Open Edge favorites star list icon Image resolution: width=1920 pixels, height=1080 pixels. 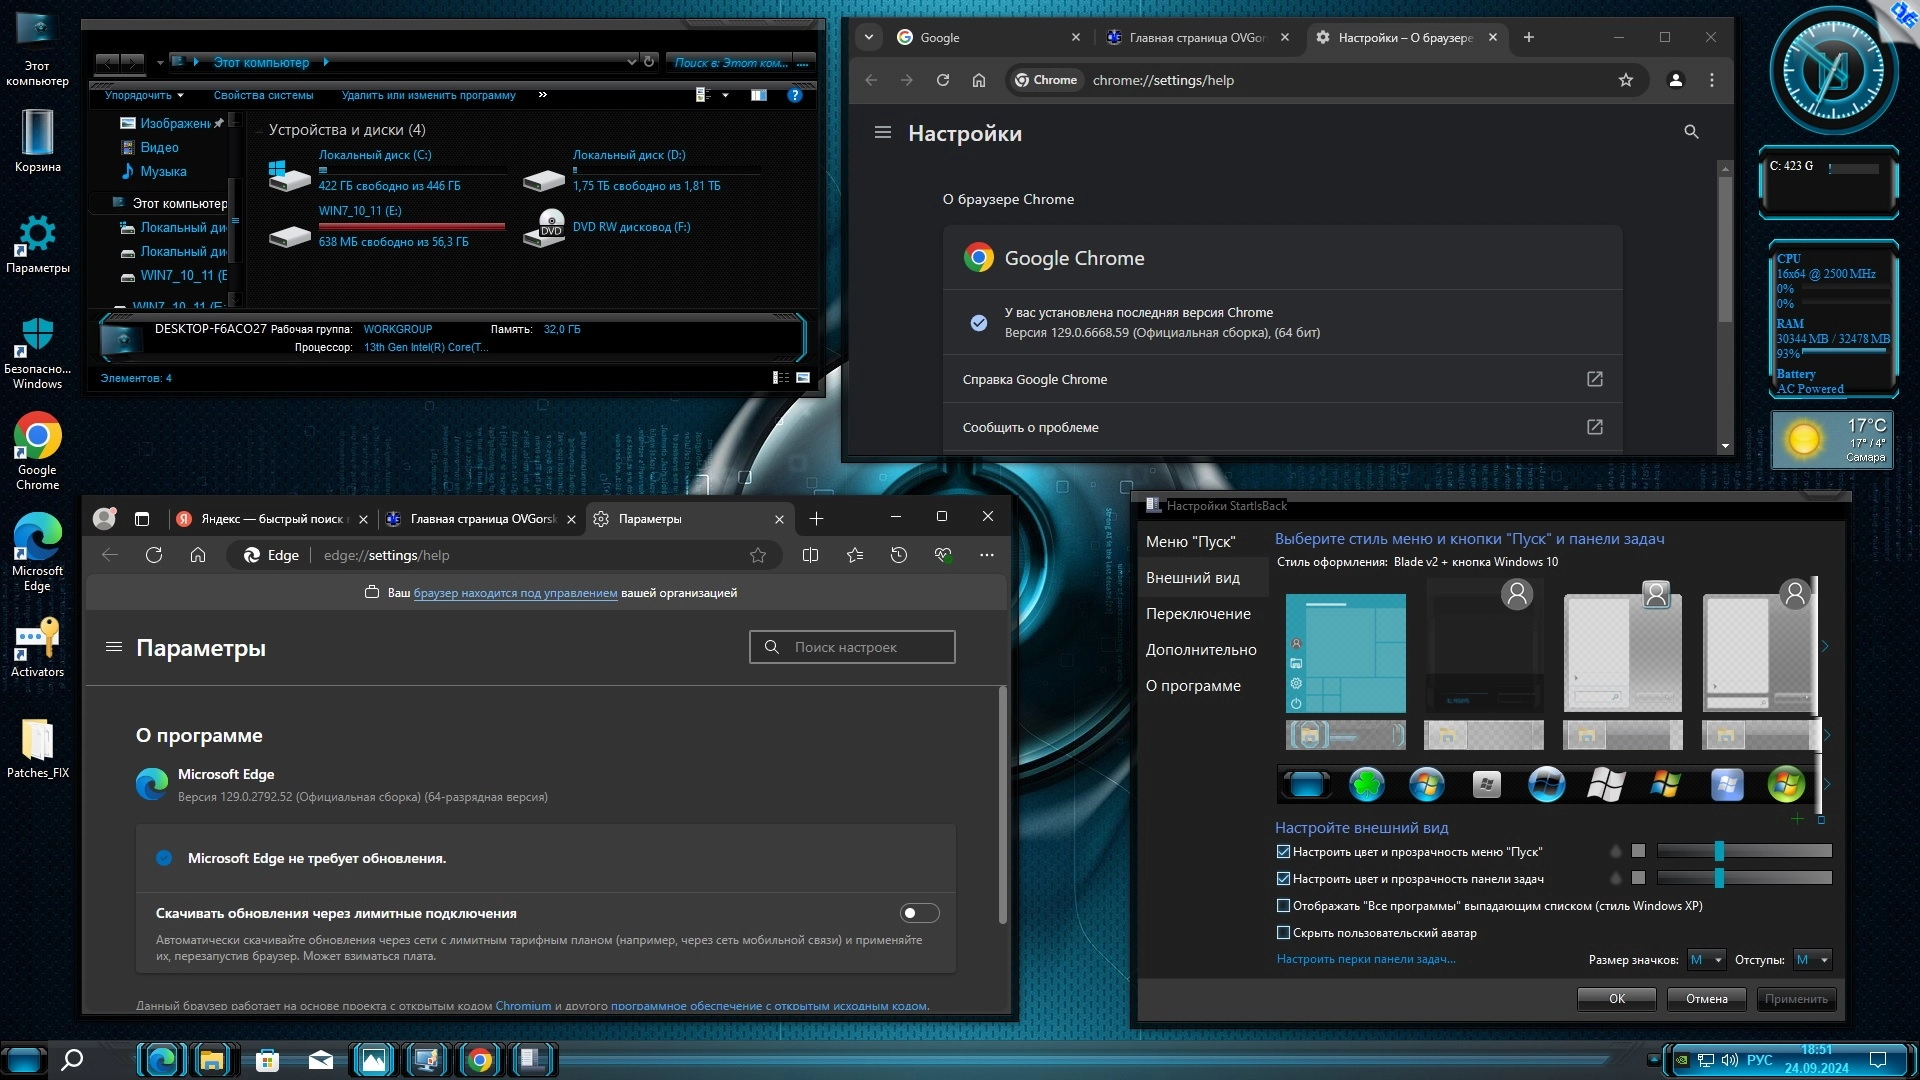(x=854, y=555)
